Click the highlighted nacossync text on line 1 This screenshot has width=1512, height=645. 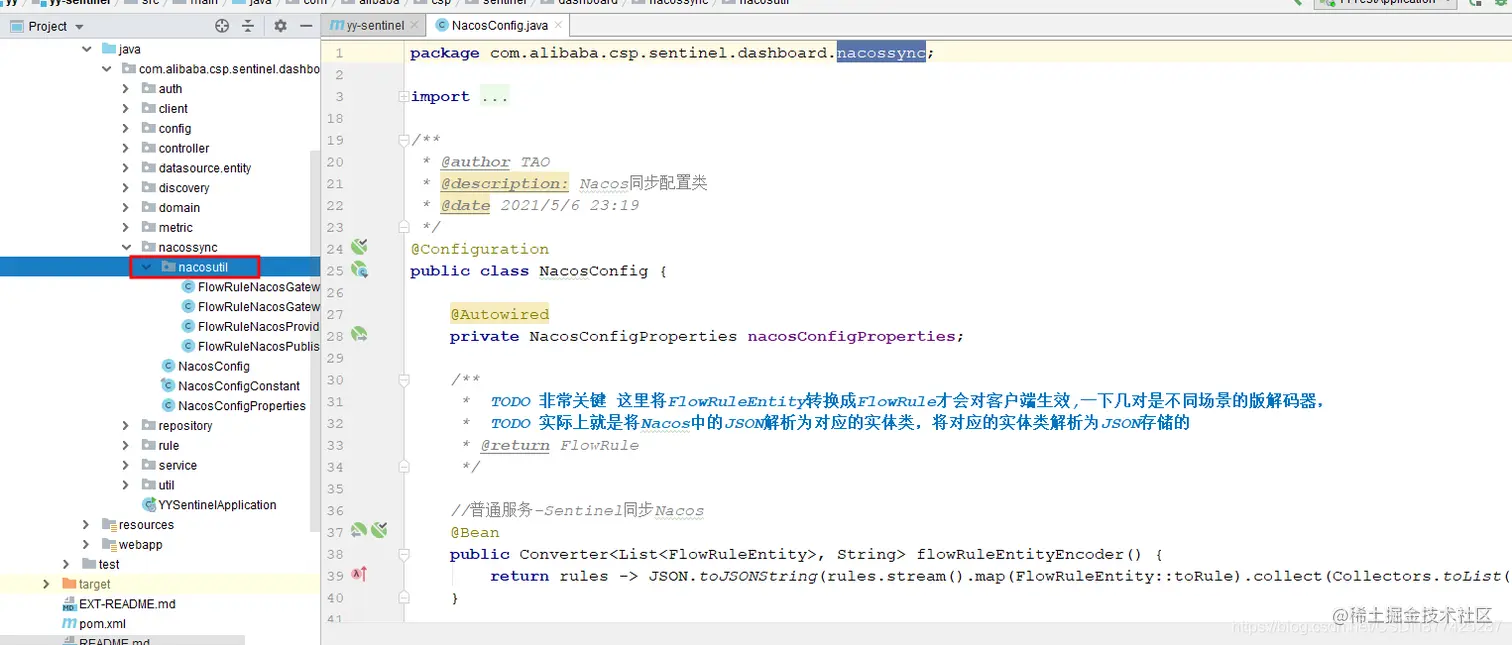click(x=881, y=53)
